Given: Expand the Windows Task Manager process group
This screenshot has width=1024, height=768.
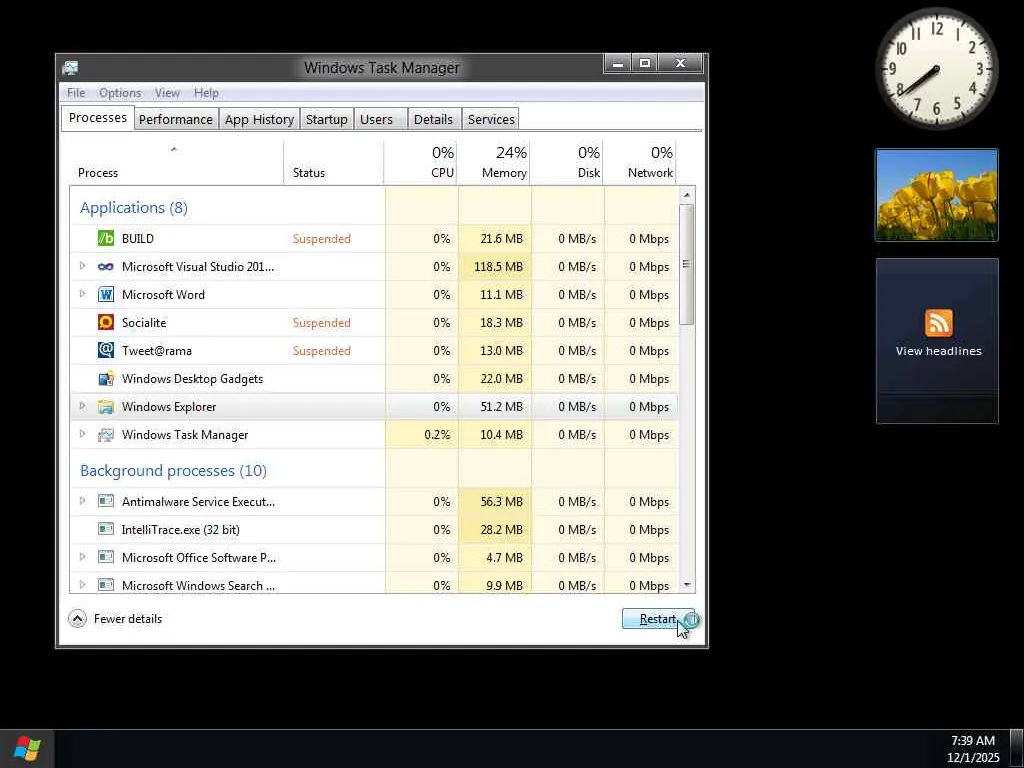Looking at the screenshot, I should [x=82, y=434].
